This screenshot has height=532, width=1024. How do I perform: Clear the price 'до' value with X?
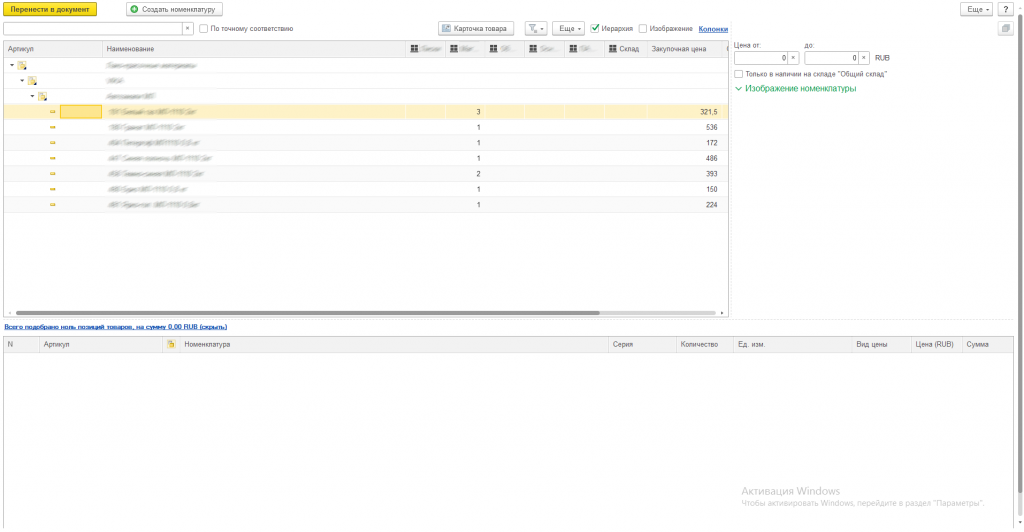coord(864,58)
